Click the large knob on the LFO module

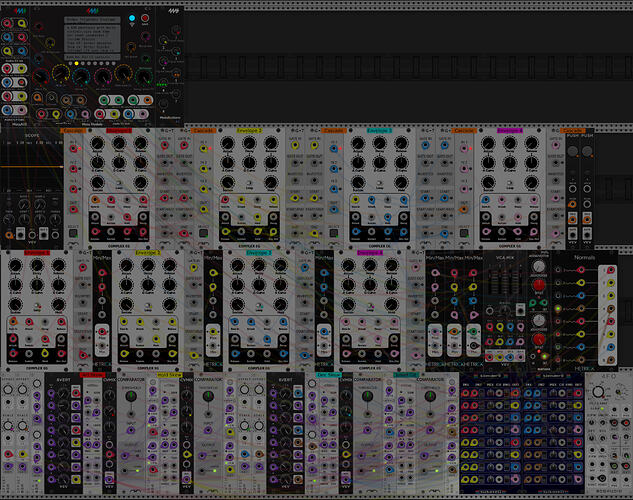(598, 391)
